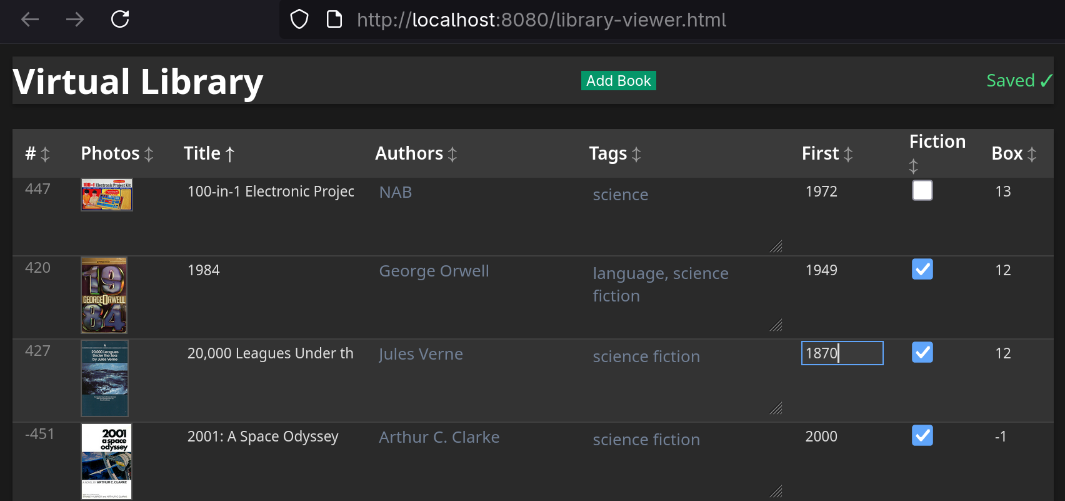Click the browser forward arrow
Image resolution: width=1065 pixels, height=501 pixels.
(75, 19)
